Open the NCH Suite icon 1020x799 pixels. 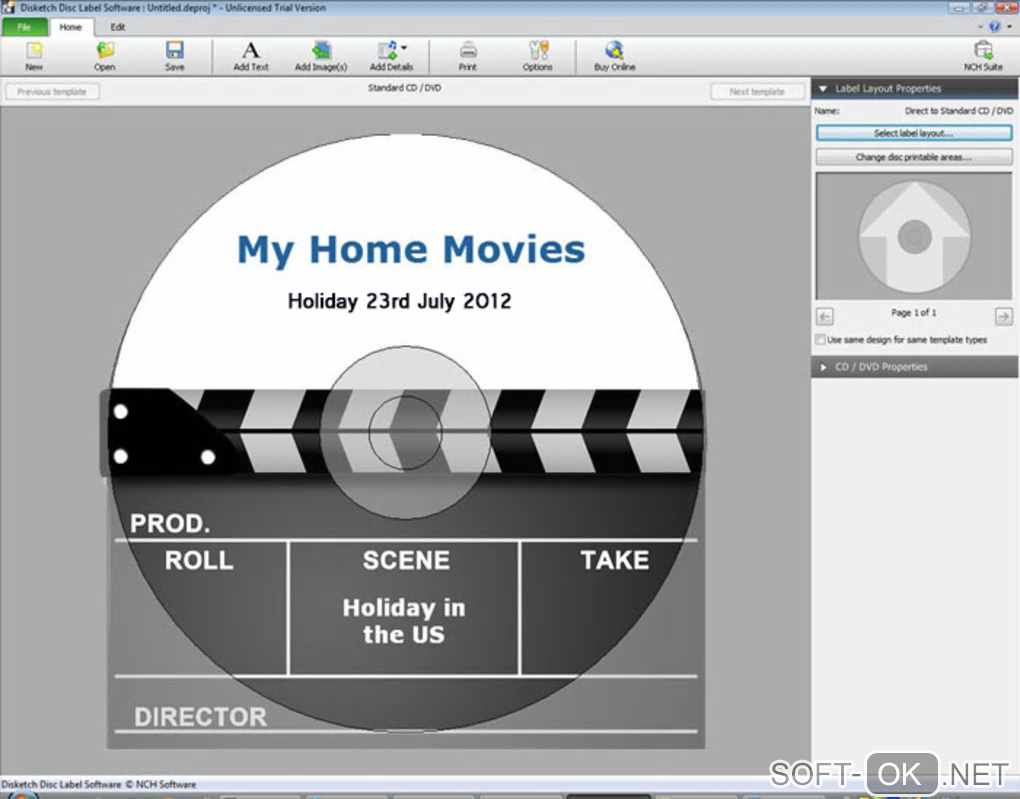click(x=983, y=50)
